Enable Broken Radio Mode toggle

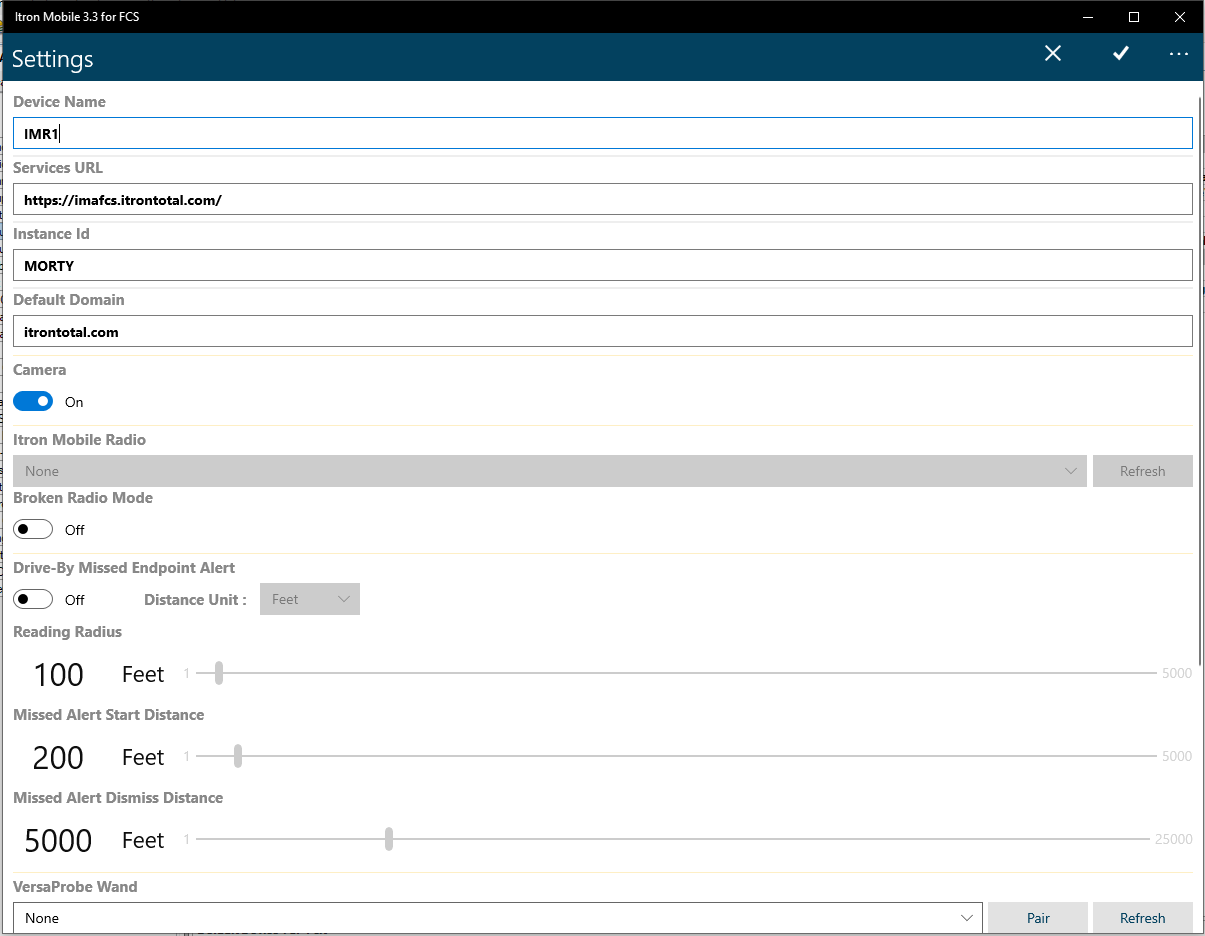(x=33, y=530)
